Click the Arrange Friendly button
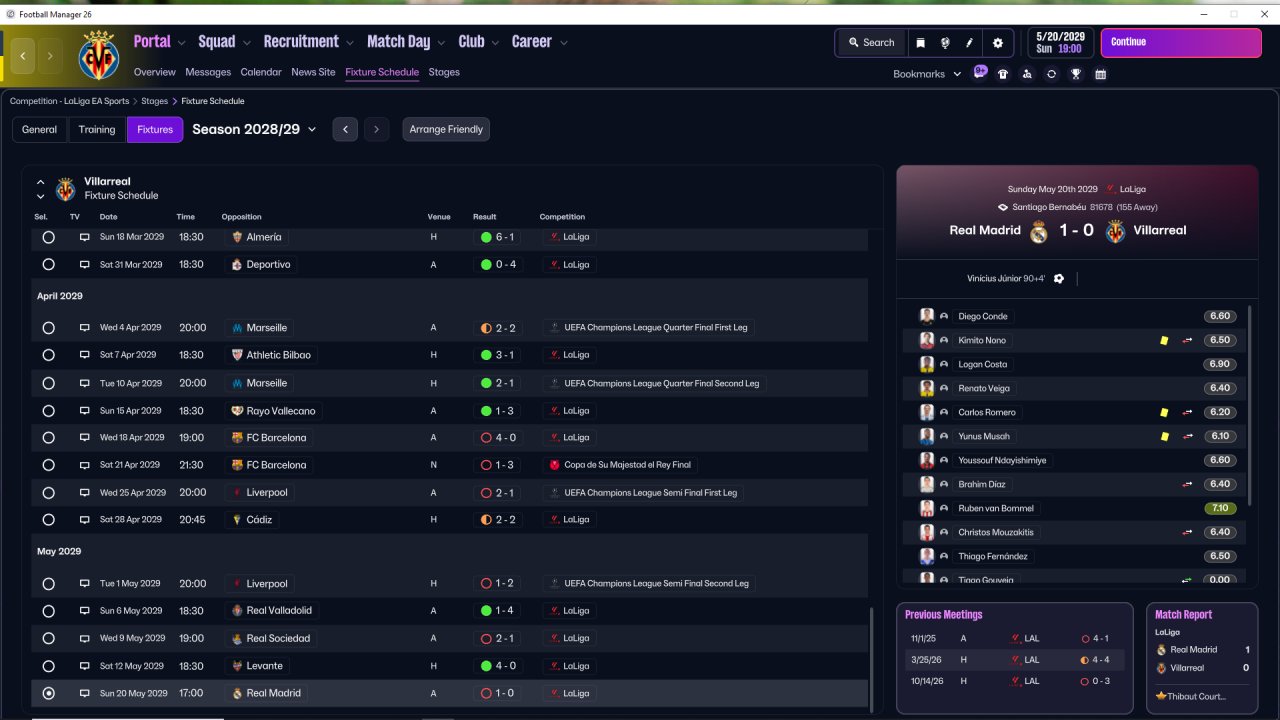This screenshot has width=1280, height=720. (x=446, y=129)
